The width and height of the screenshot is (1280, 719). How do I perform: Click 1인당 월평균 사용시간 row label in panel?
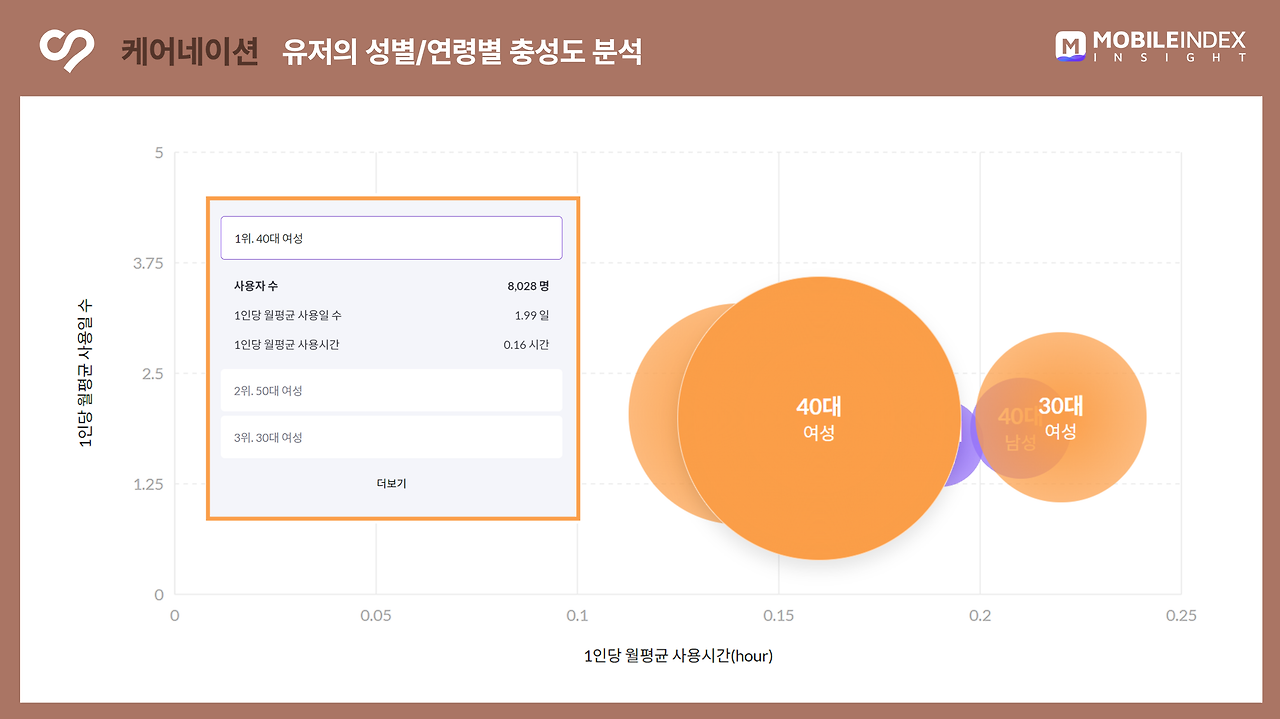[288, 344]
